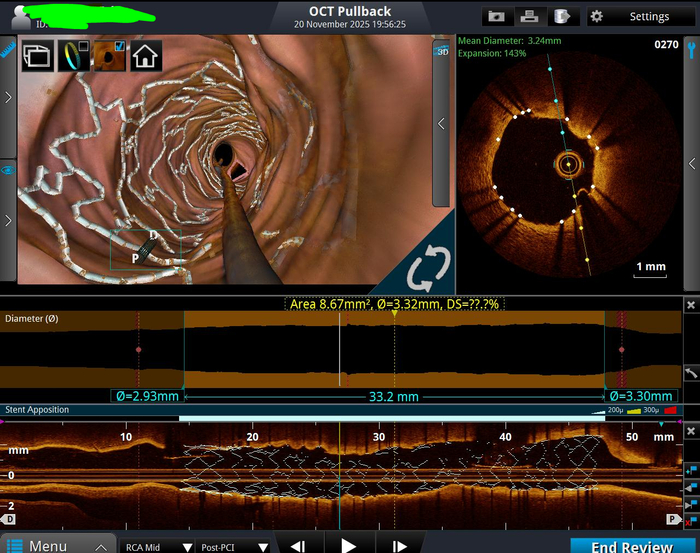Close the diameter profile panel
This screenshot has width=700, height=553.
coord(690,305)
